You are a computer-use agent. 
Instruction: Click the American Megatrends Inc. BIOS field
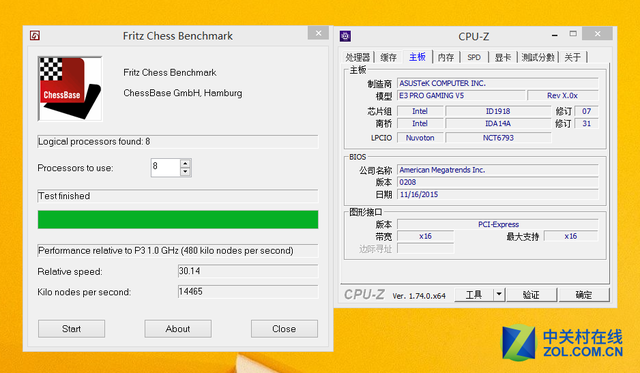click(x=498, y=170)
